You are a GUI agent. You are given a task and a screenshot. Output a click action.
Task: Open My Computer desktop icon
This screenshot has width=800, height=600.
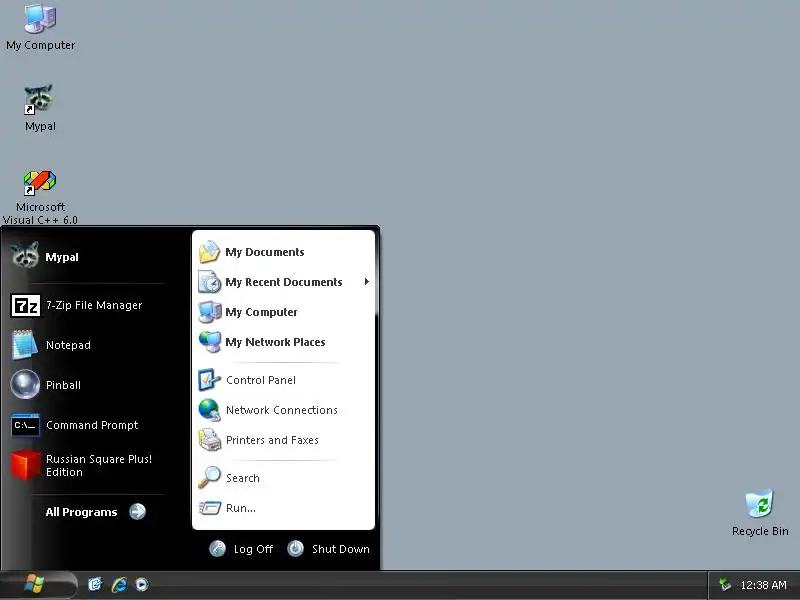(x=40, y=28)
